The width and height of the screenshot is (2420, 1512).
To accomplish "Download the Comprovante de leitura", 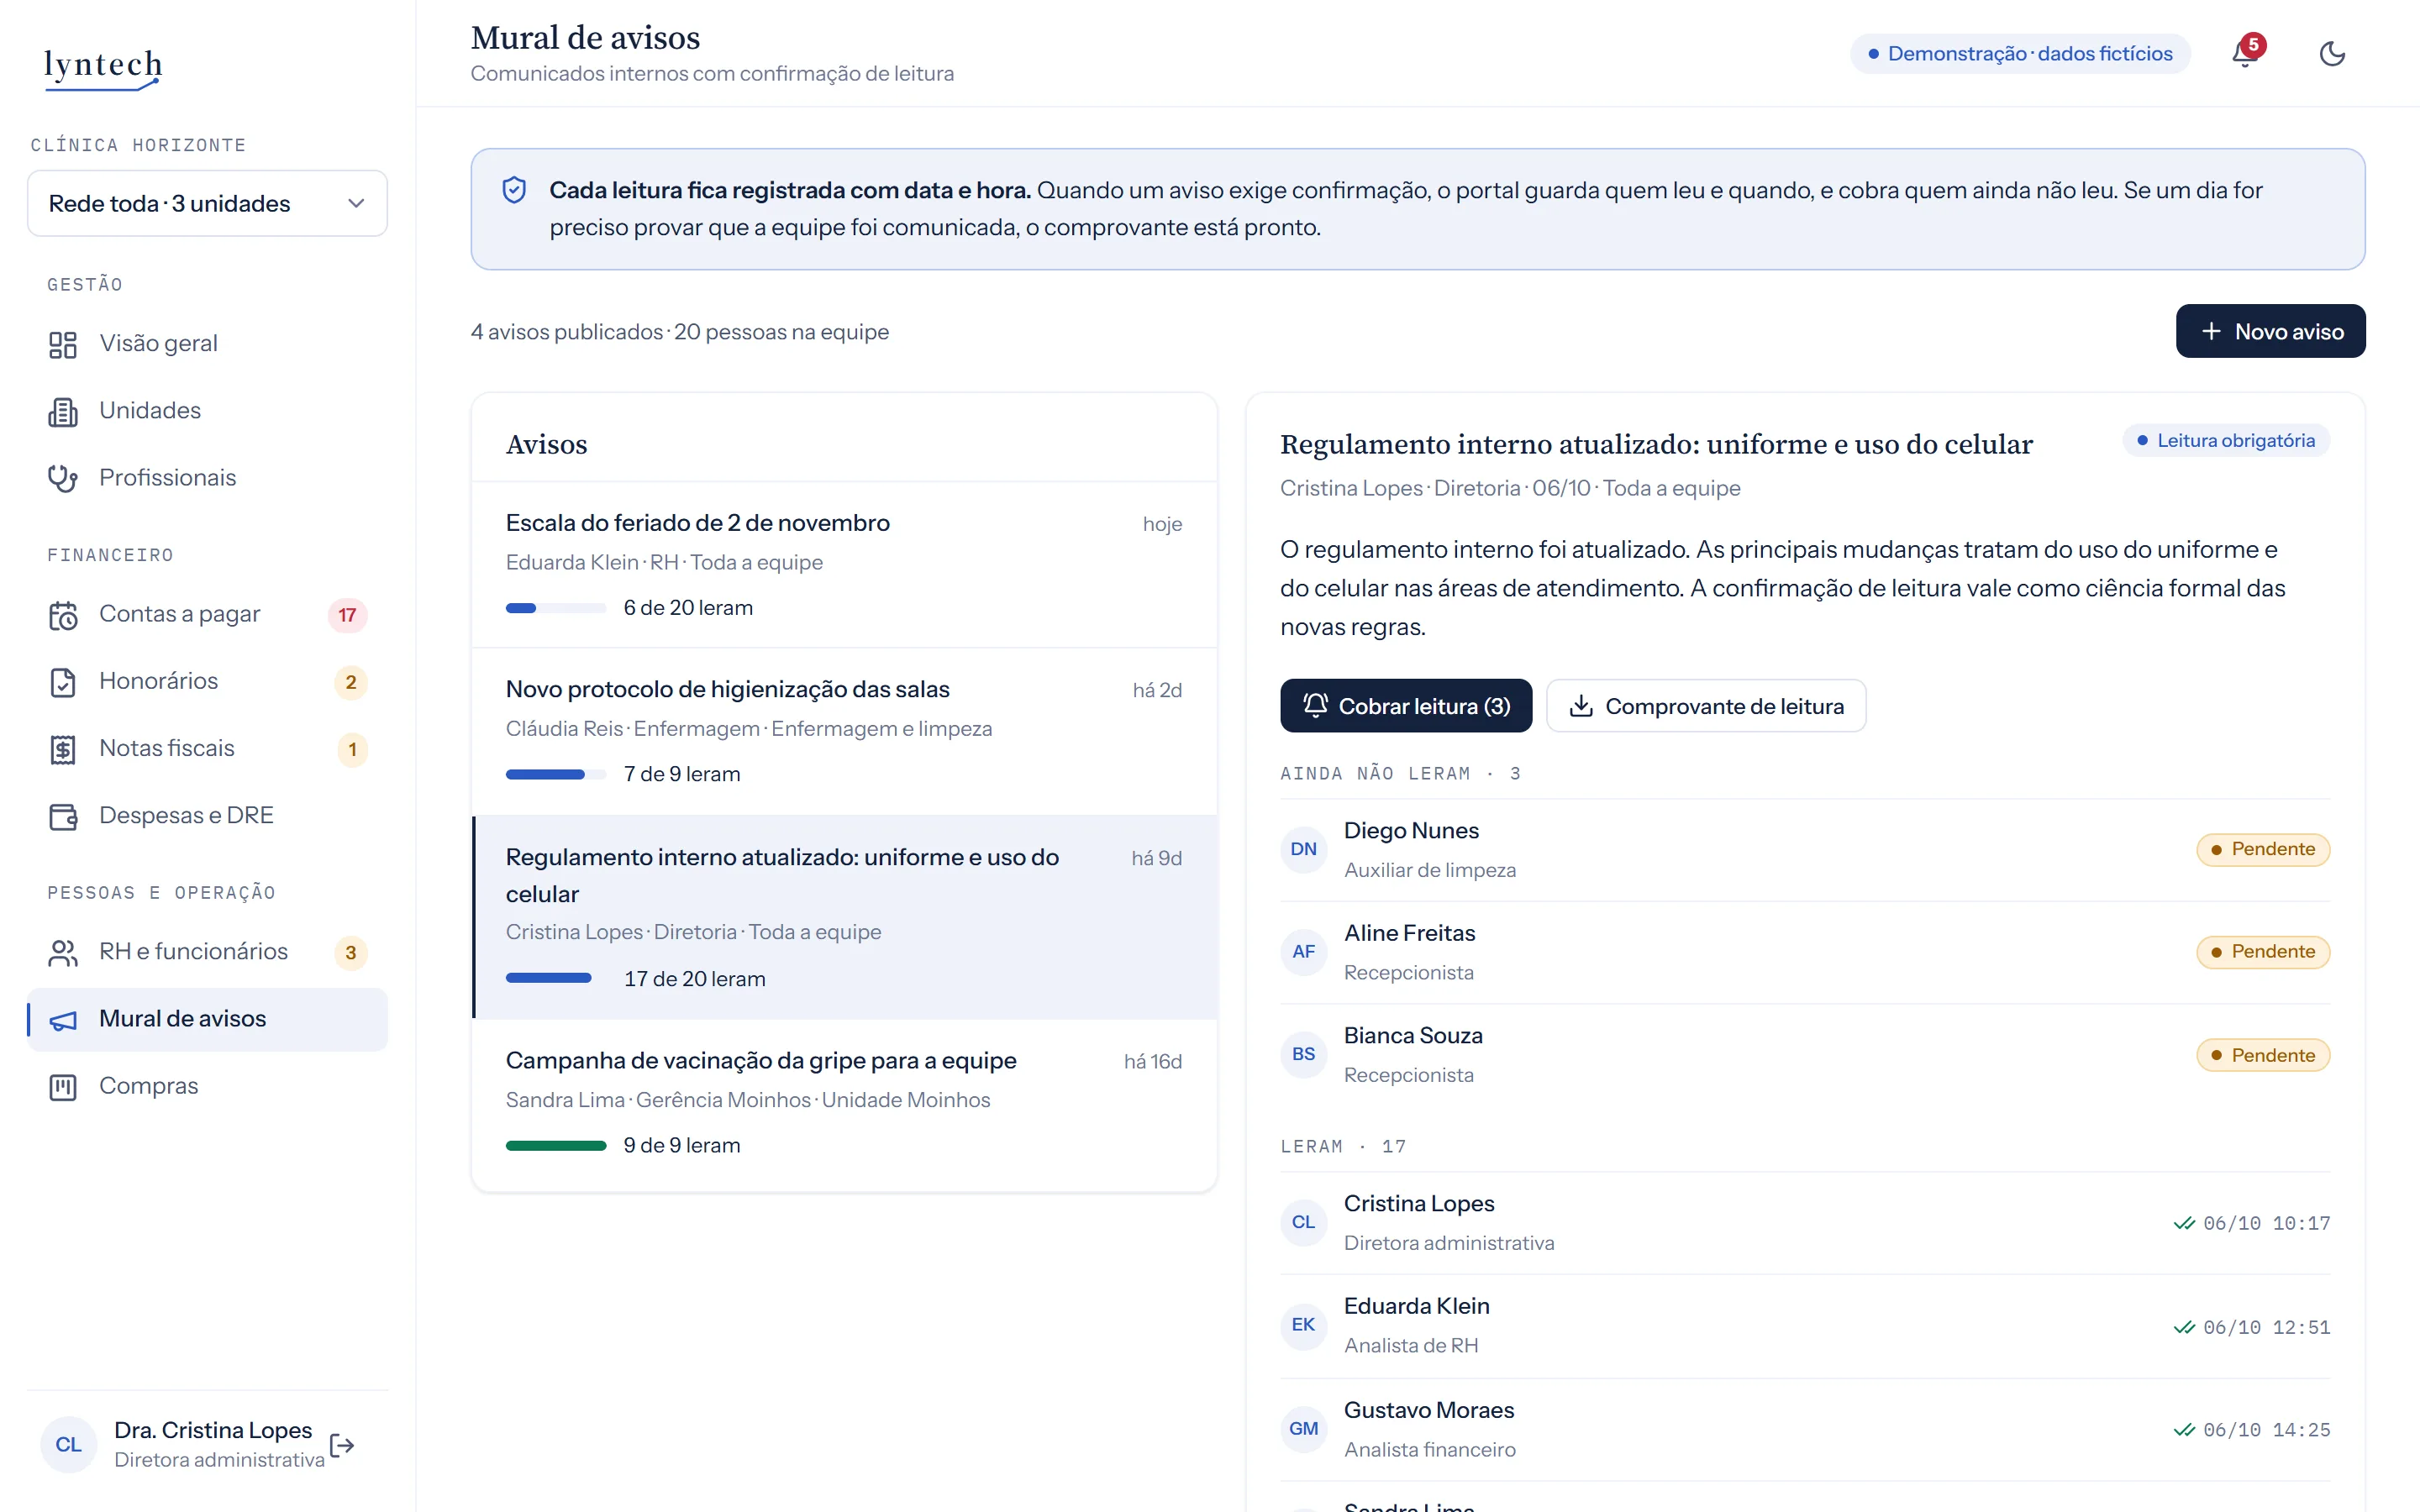I will point(1706,706).
